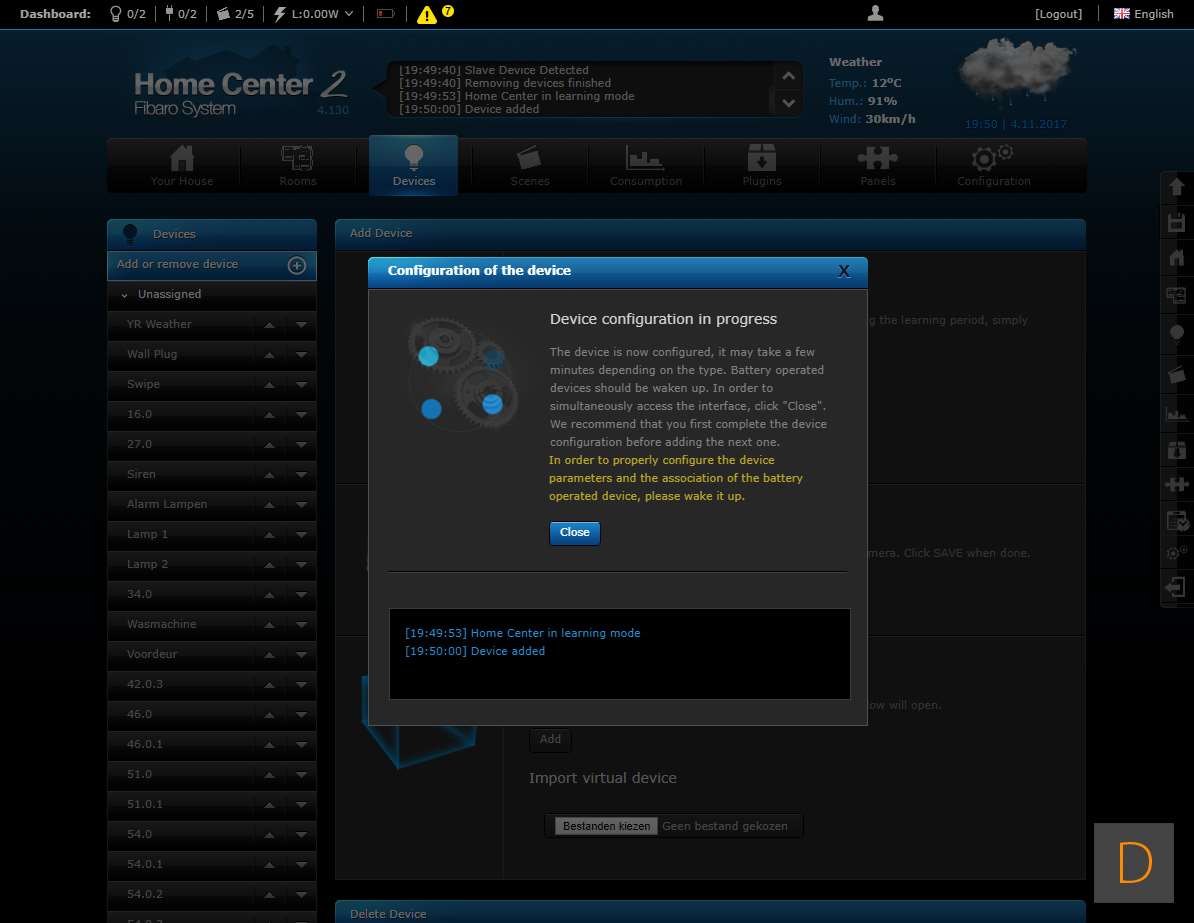
Task: Go to the Plugins tab
Action: coord(761,165)
